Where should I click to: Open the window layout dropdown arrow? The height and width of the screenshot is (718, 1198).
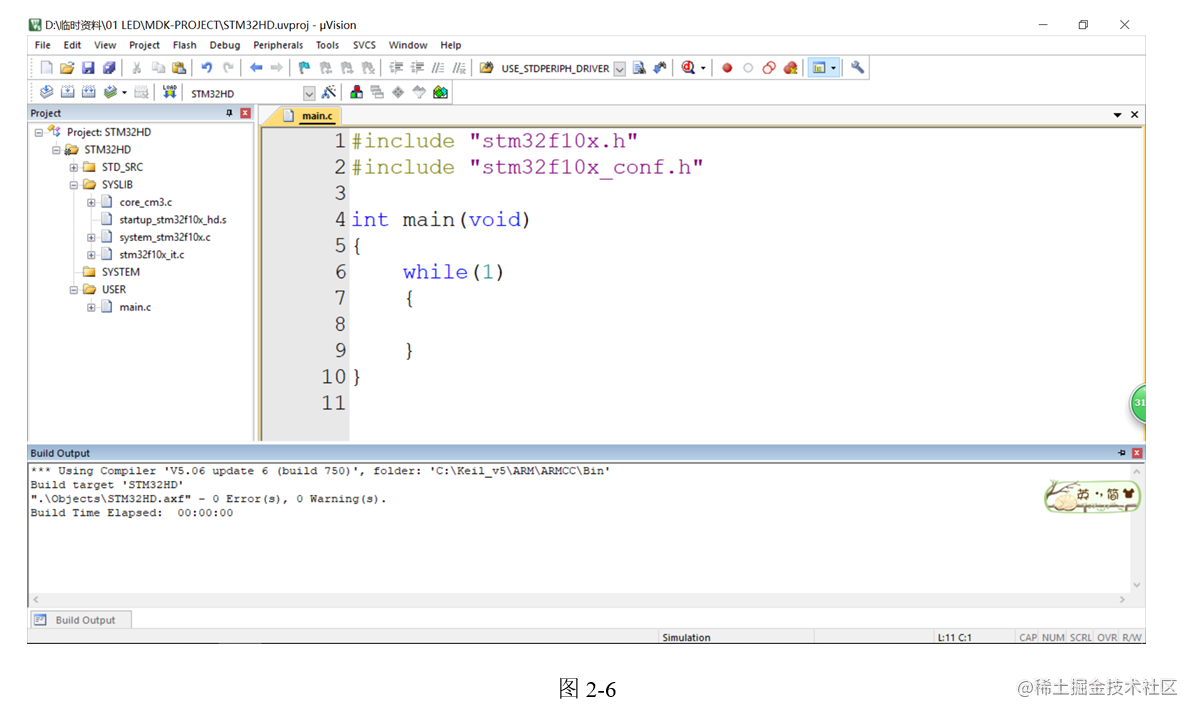pos(834,68)
